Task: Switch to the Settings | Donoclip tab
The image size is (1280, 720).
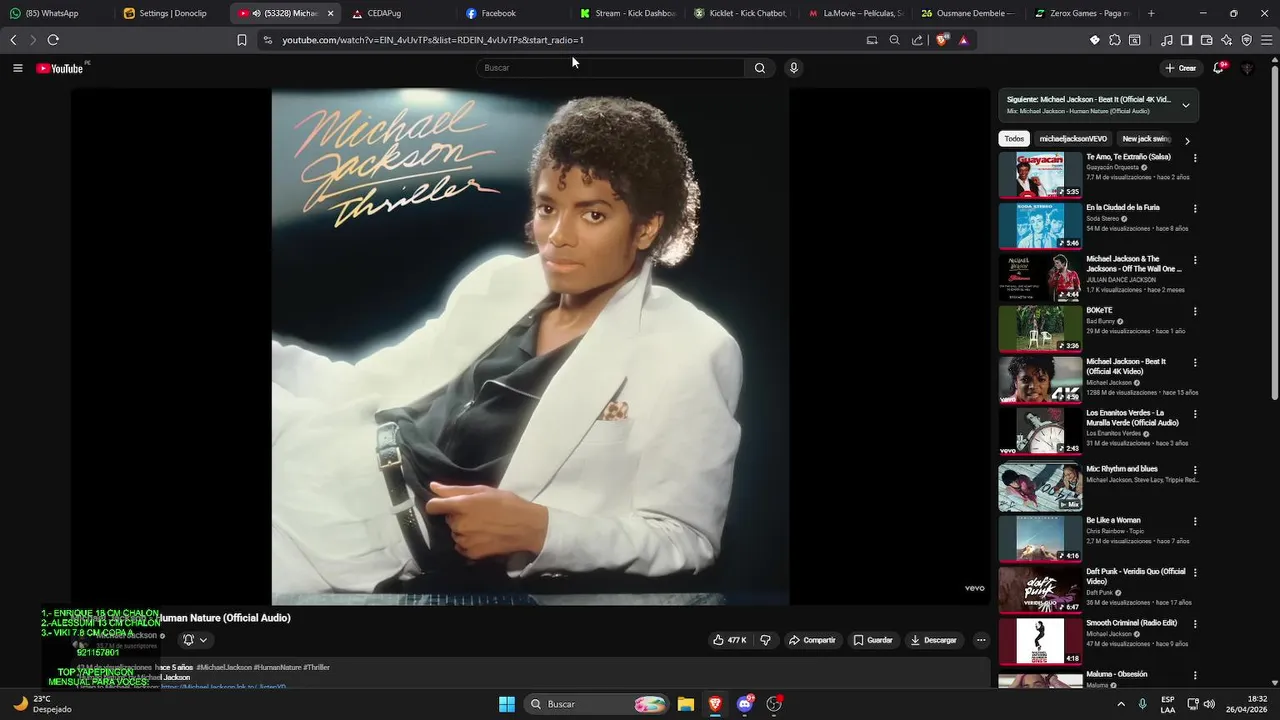Action: (x=172, y=13)
